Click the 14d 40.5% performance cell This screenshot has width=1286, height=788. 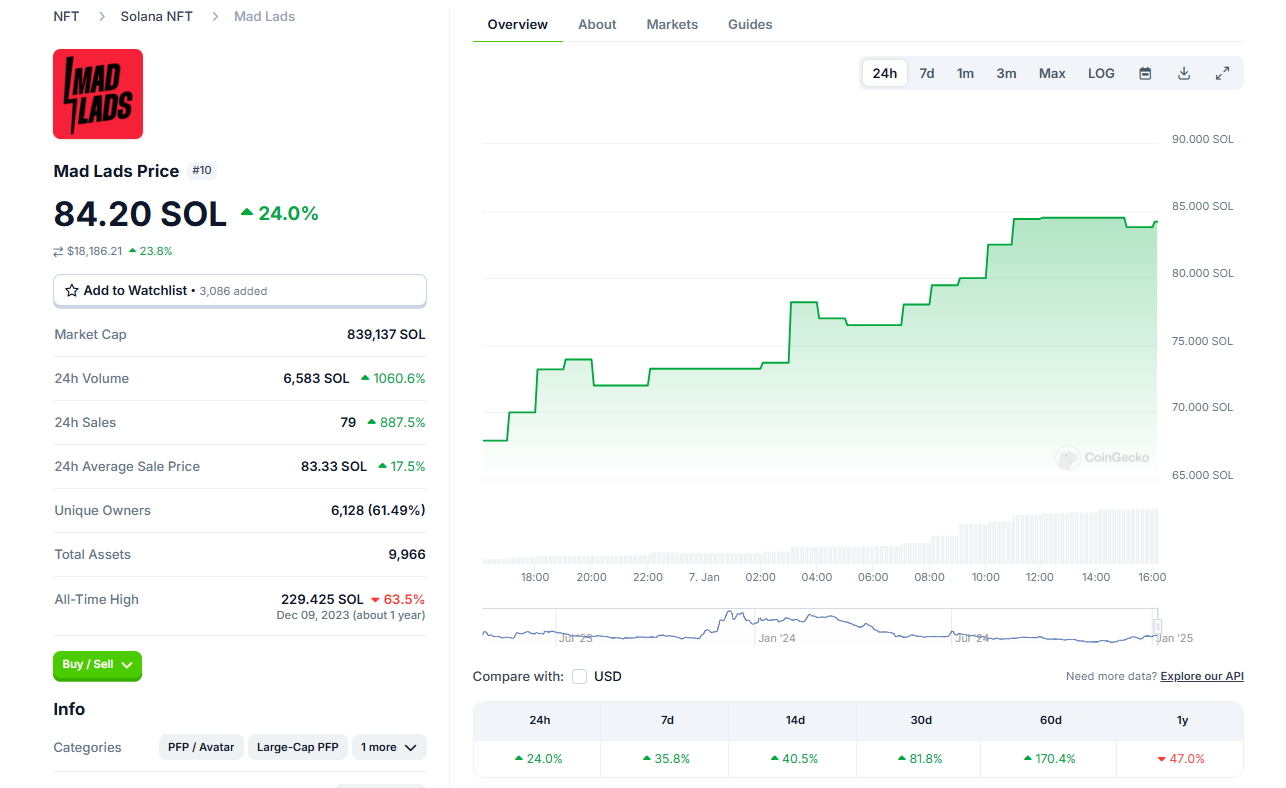pos(793,759)
